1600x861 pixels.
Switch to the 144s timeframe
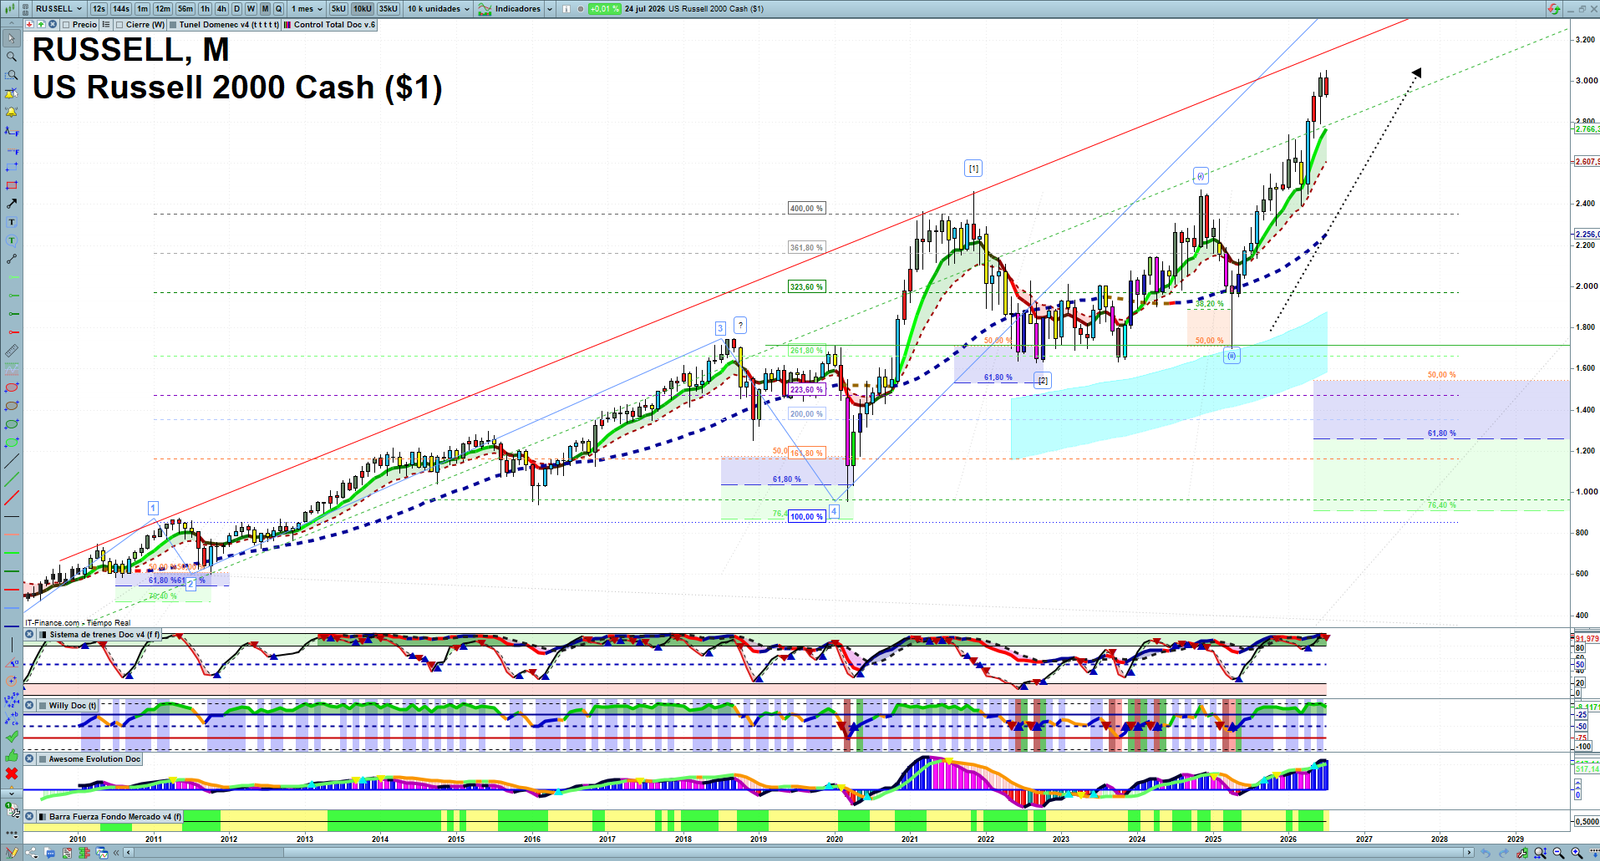pos(121,9)
